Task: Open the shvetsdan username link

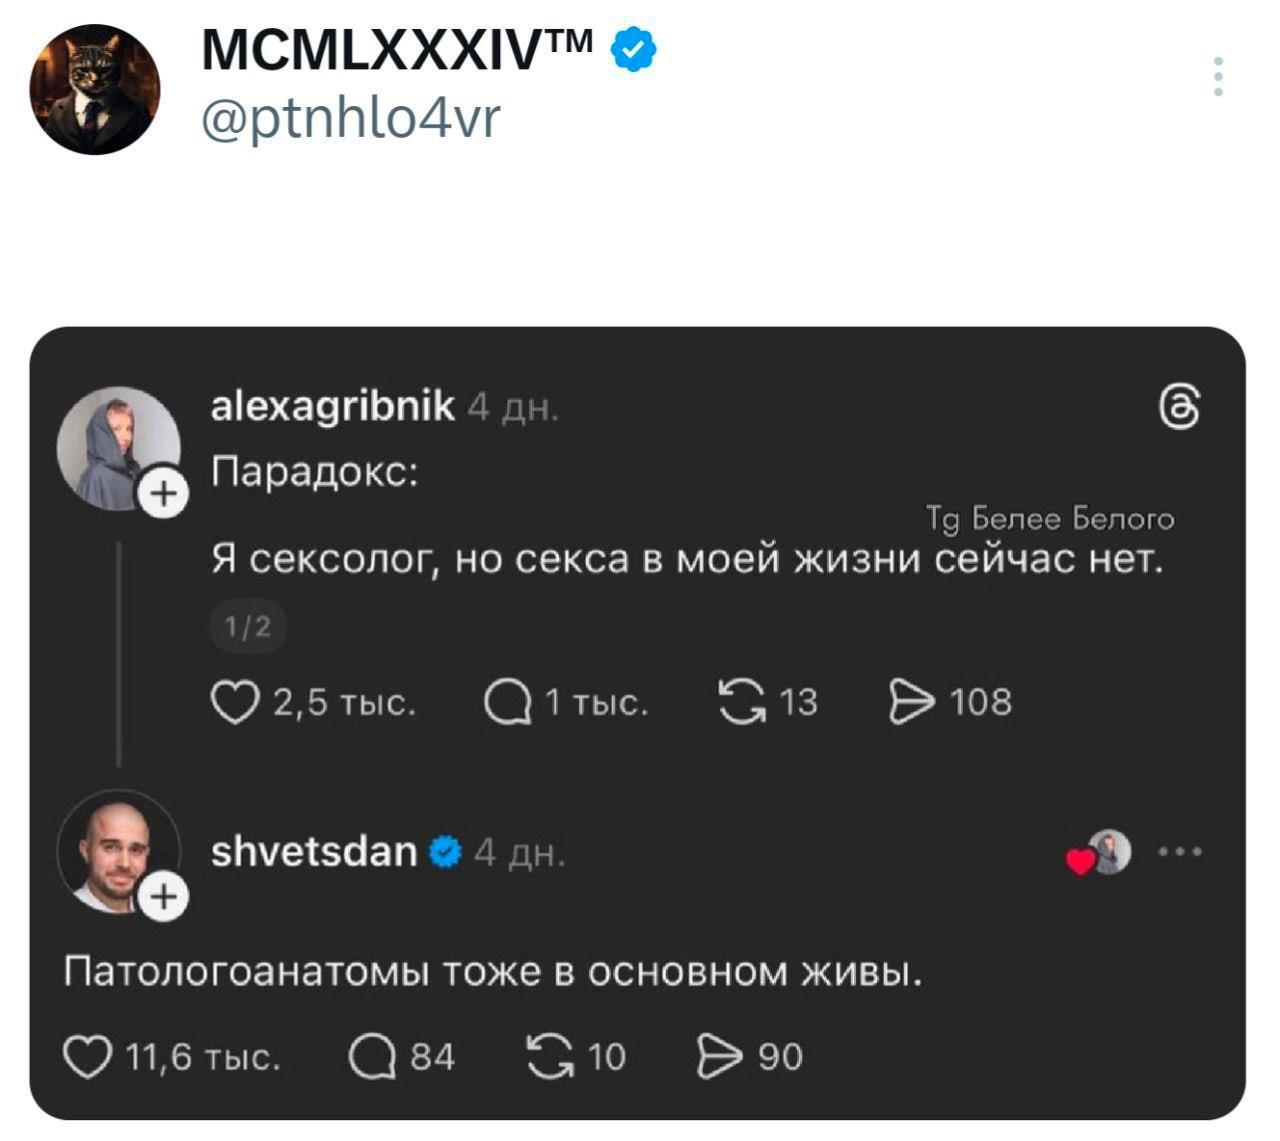Action: tap(314, 852)
